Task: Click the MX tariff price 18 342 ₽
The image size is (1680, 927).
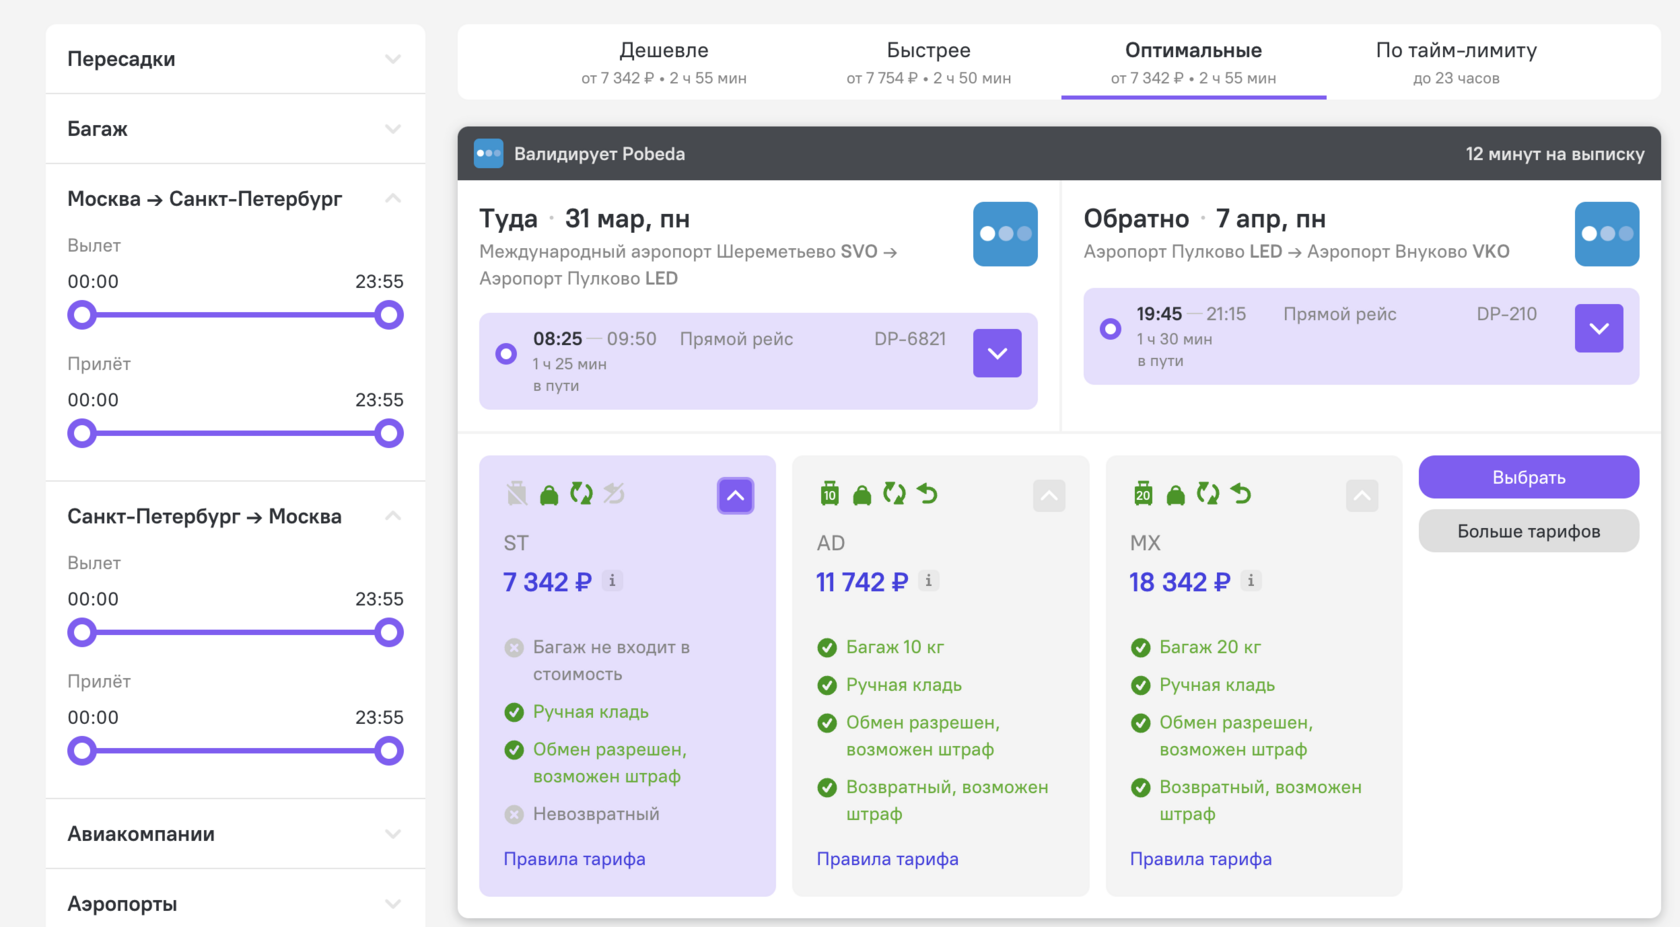Action: (x=1179, y=582)
